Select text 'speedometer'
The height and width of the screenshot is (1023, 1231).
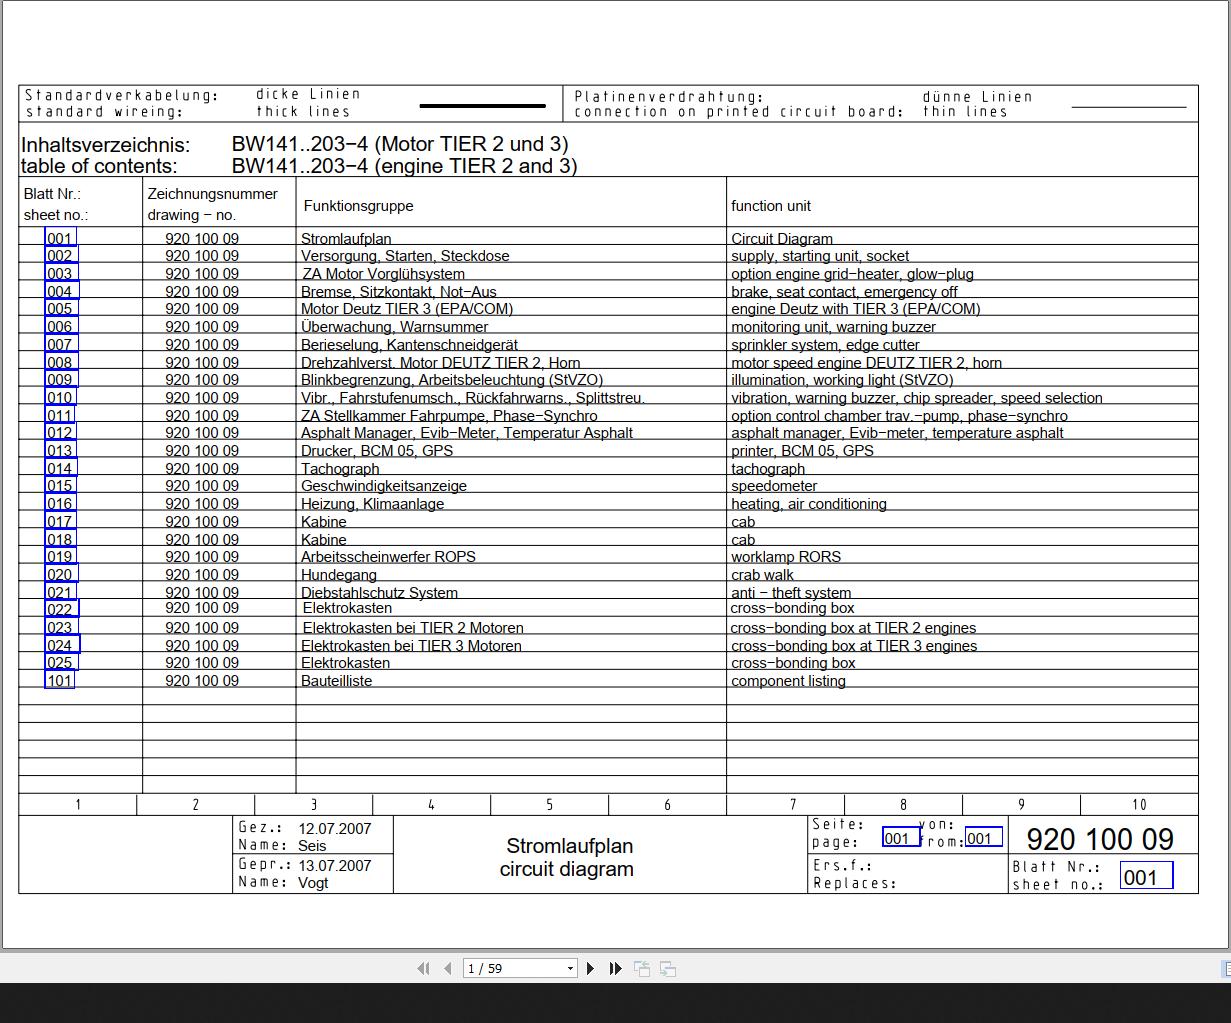[x=774, y=486]
